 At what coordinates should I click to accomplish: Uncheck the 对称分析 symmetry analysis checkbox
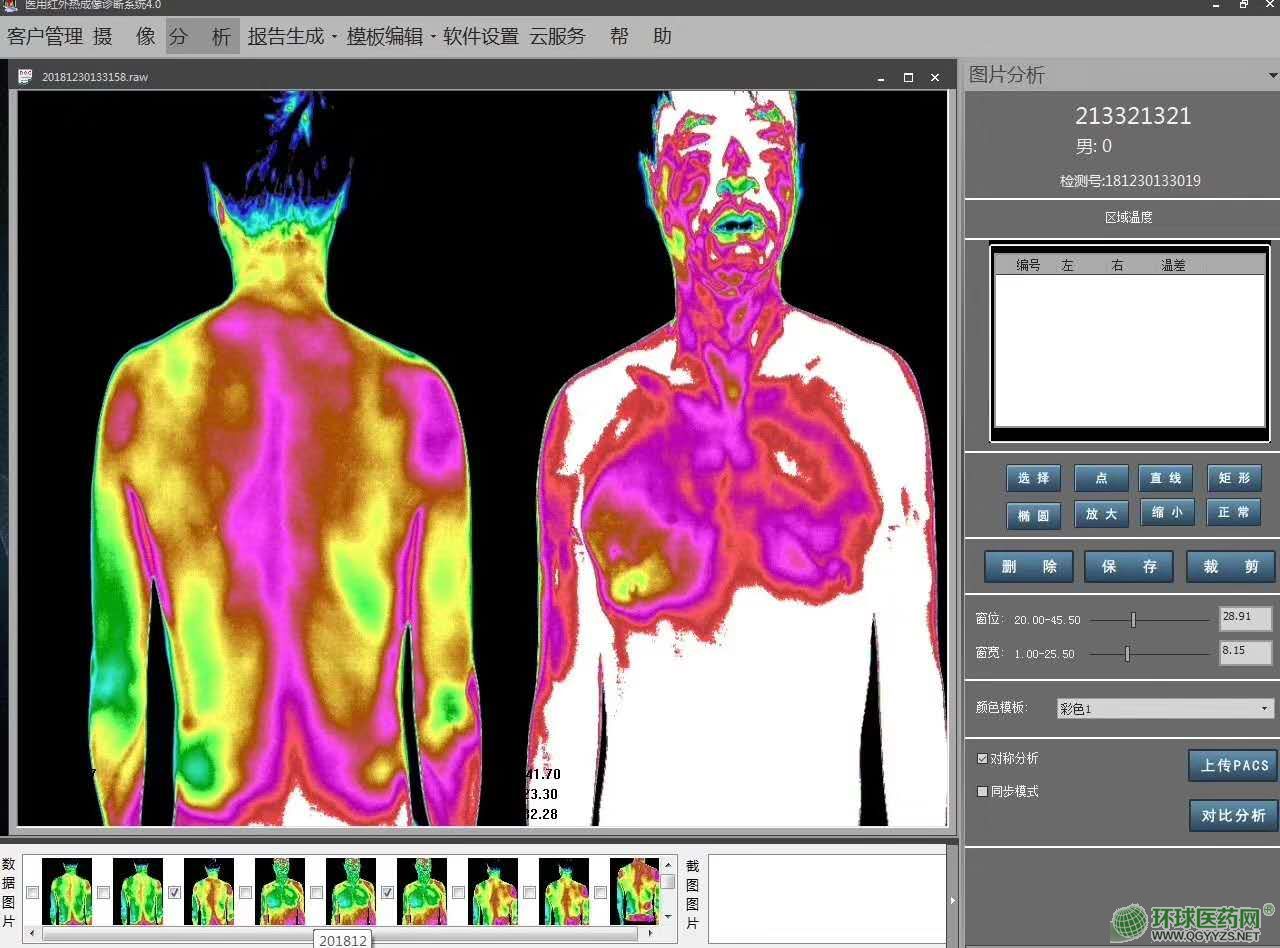(982, 759)
